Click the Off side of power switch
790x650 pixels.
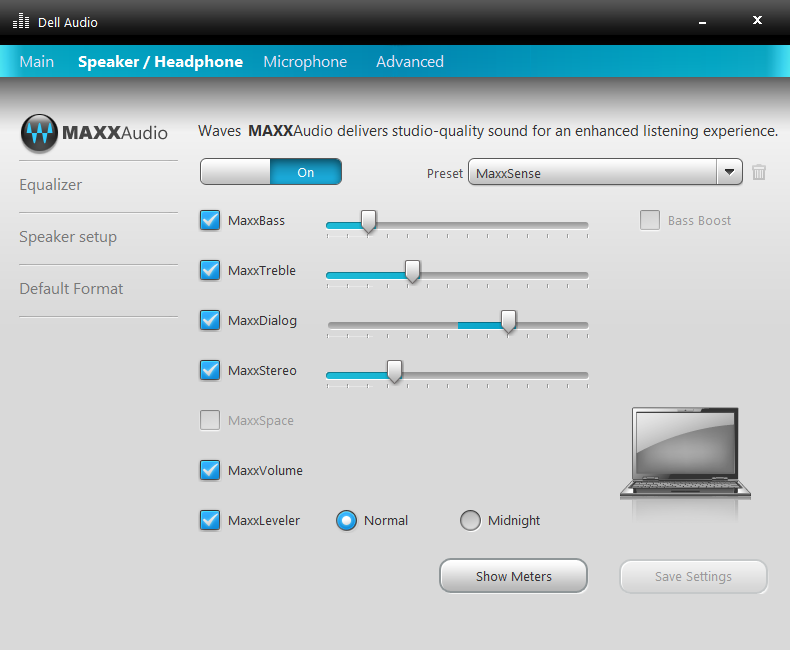click(235, 172)
